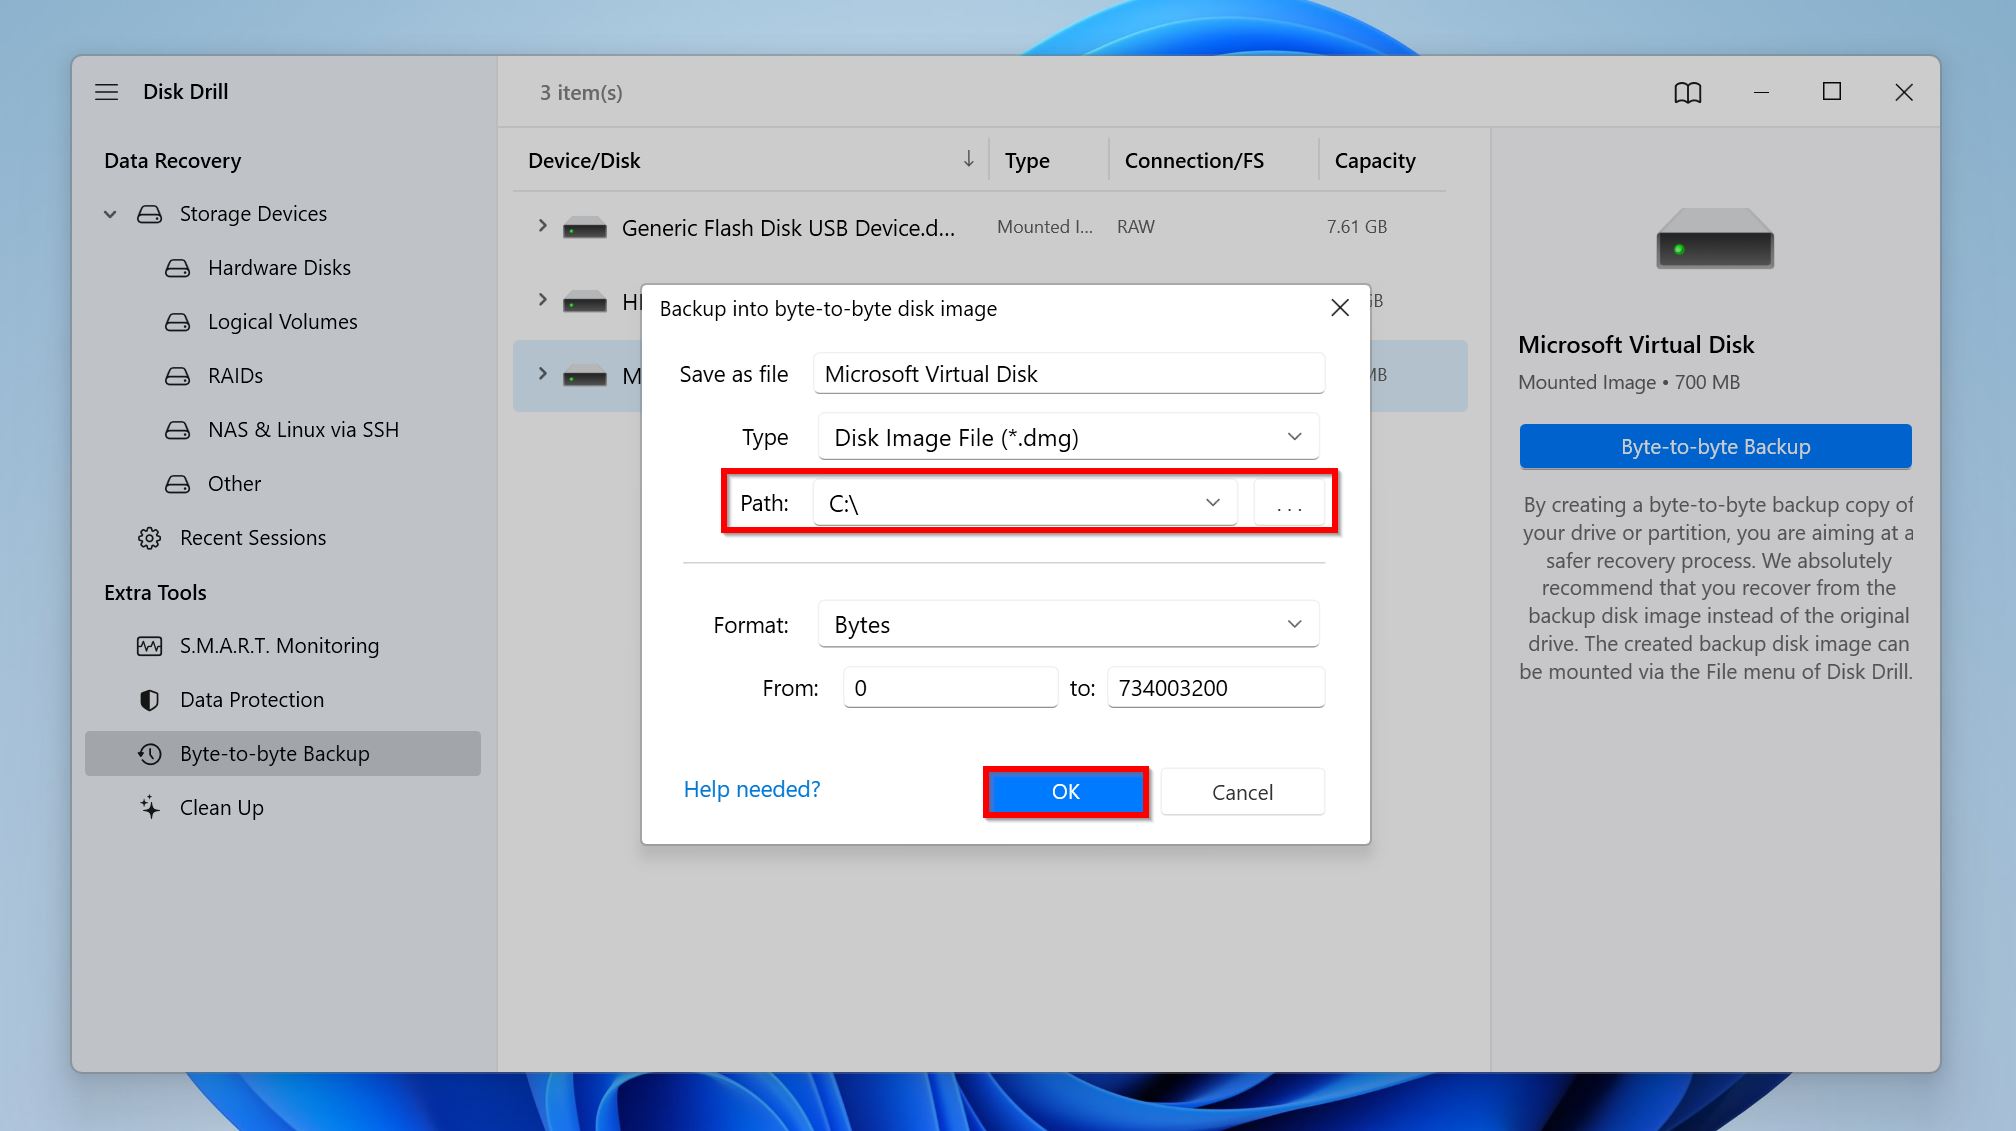This screenshot has height=1131, width=2016.
Task: Select Recent Sessions in sidebar
Action: (253, 537)
